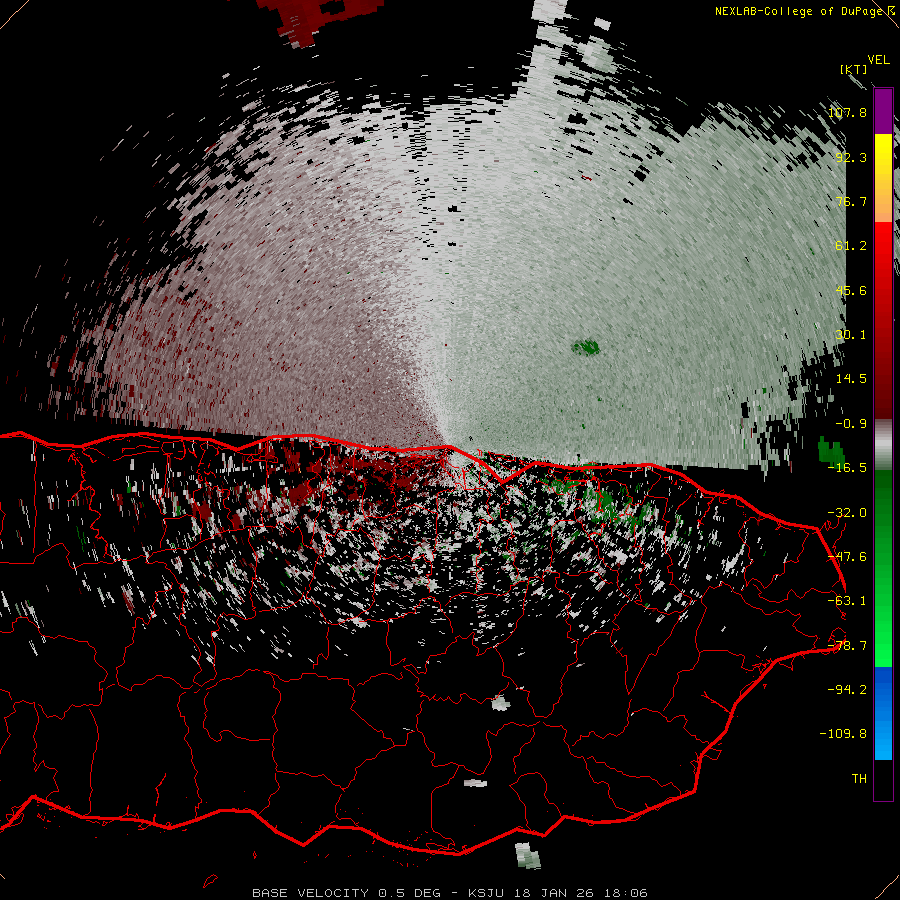The width and height of the screenshot is (900, 900).
Task: Select the -32.0 legend value
Action: [x=847, y=513]
